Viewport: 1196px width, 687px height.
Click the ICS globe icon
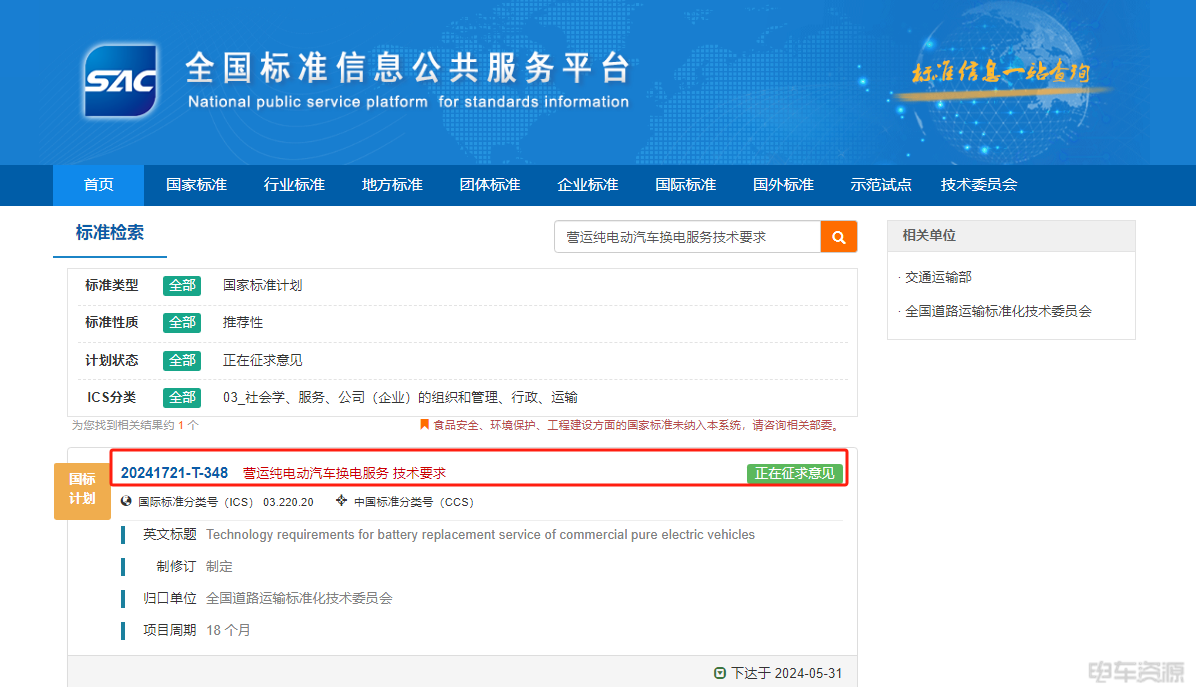(x=126, y=501)
